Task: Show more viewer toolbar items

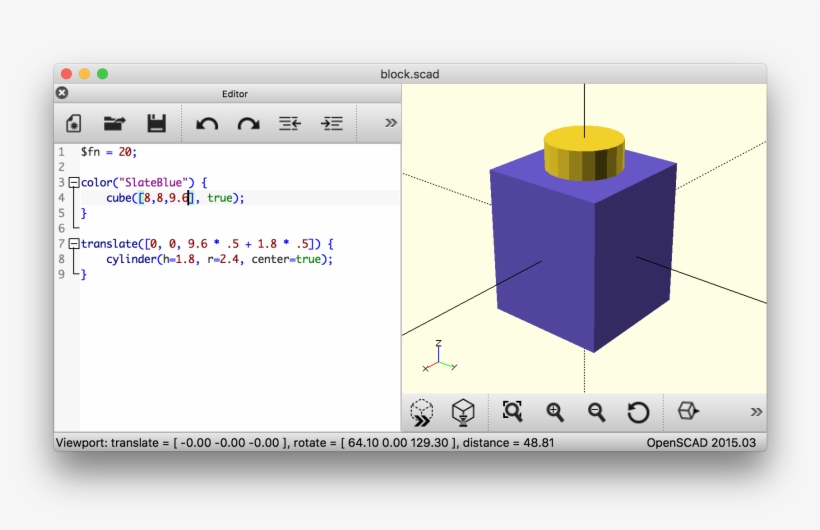Action: click(x=756, y=412)
